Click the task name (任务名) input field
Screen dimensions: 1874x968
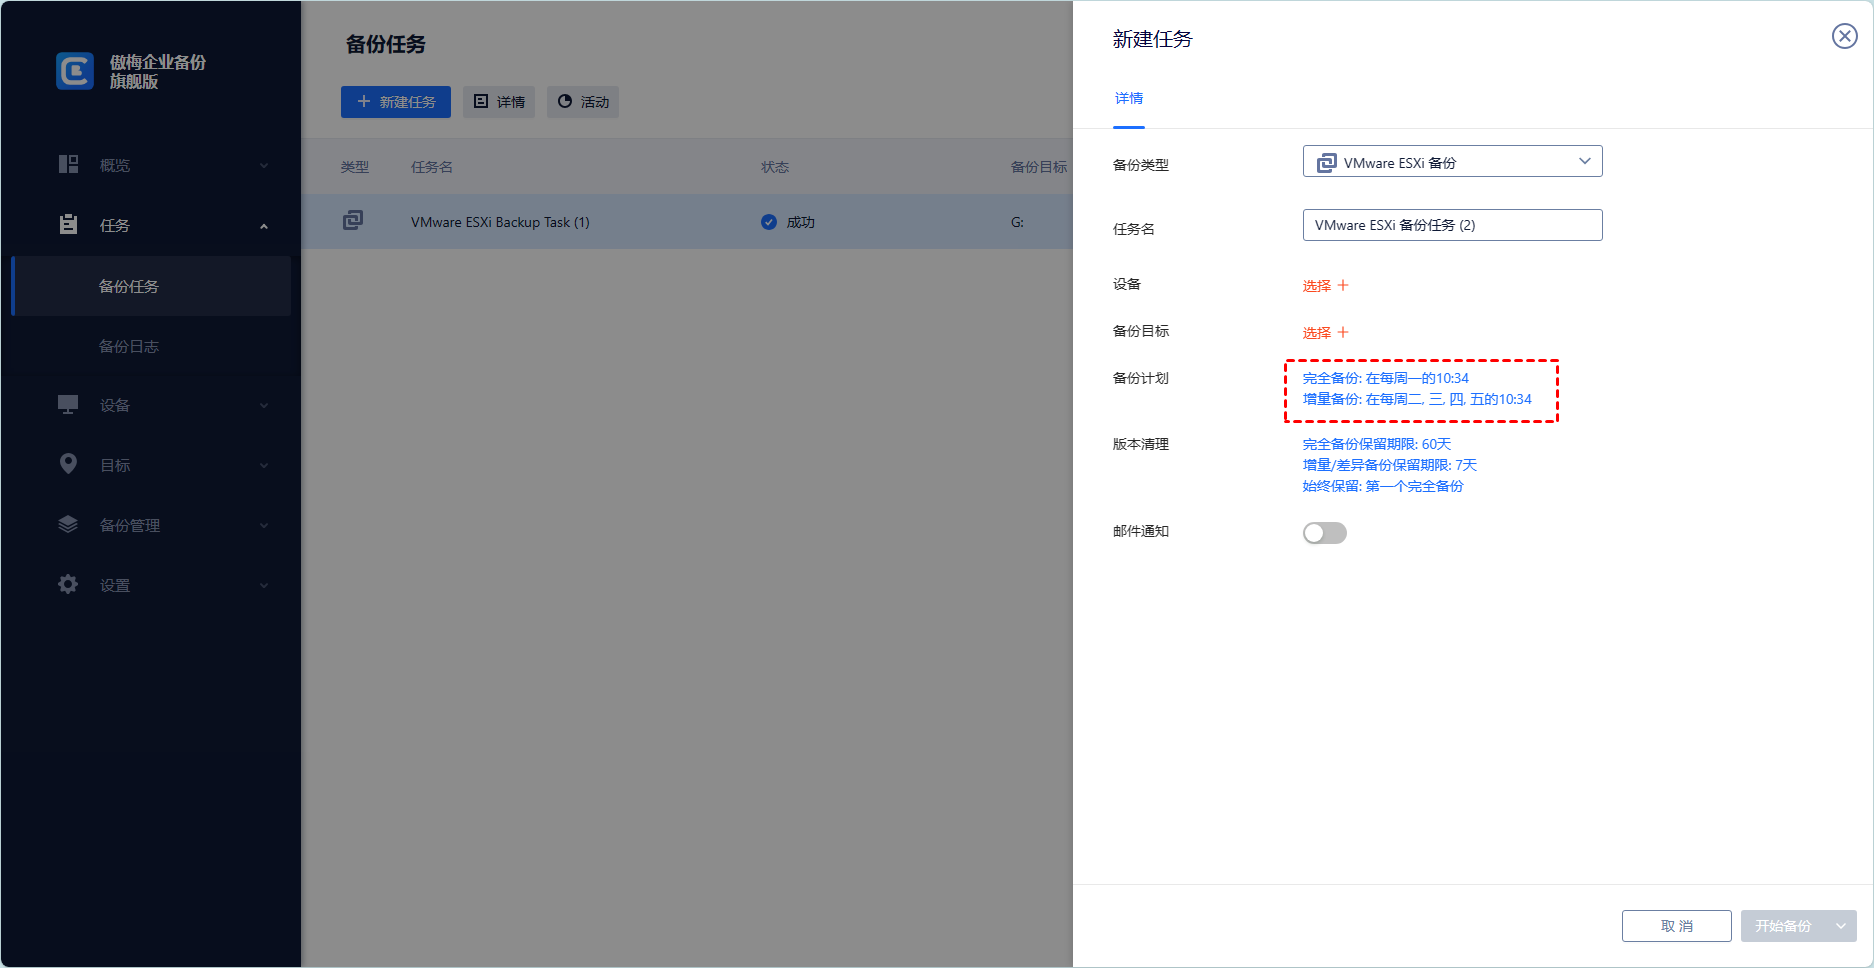[1452, 225]
